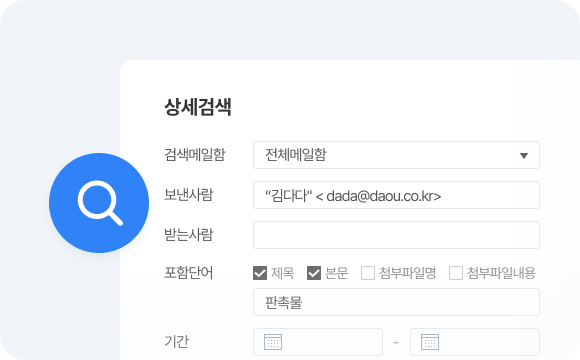Image resolution: width=580 pixels, height=360 pixels.
Task: Open the start date calendar icon
Action: click(273, 342)
